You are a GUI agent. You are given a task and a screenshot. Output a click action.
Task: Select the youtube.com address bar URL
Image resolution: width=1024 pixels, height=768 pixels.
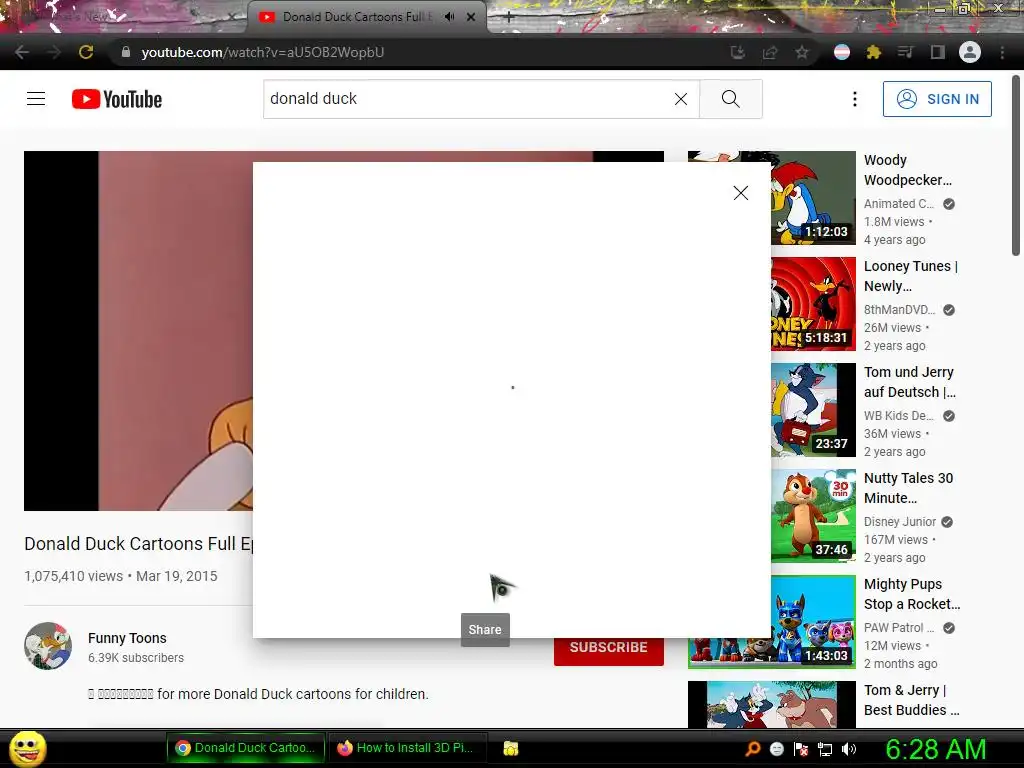(x=263, y=52)
